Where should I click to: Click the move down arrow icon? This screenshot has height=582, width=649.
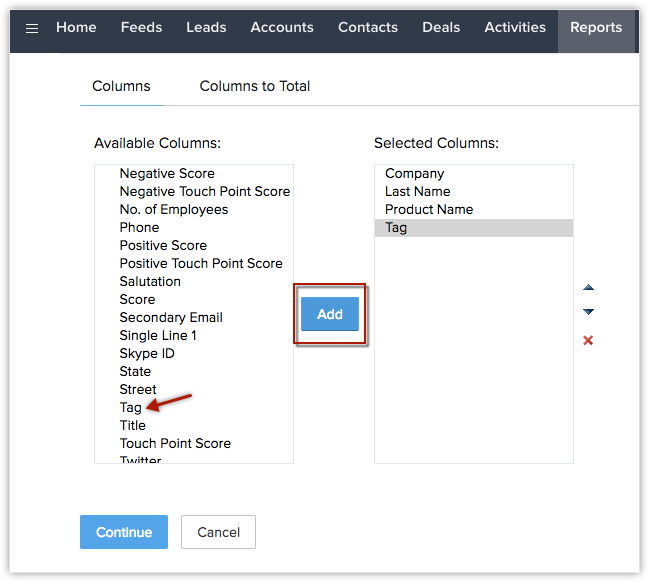pos(588,313)
